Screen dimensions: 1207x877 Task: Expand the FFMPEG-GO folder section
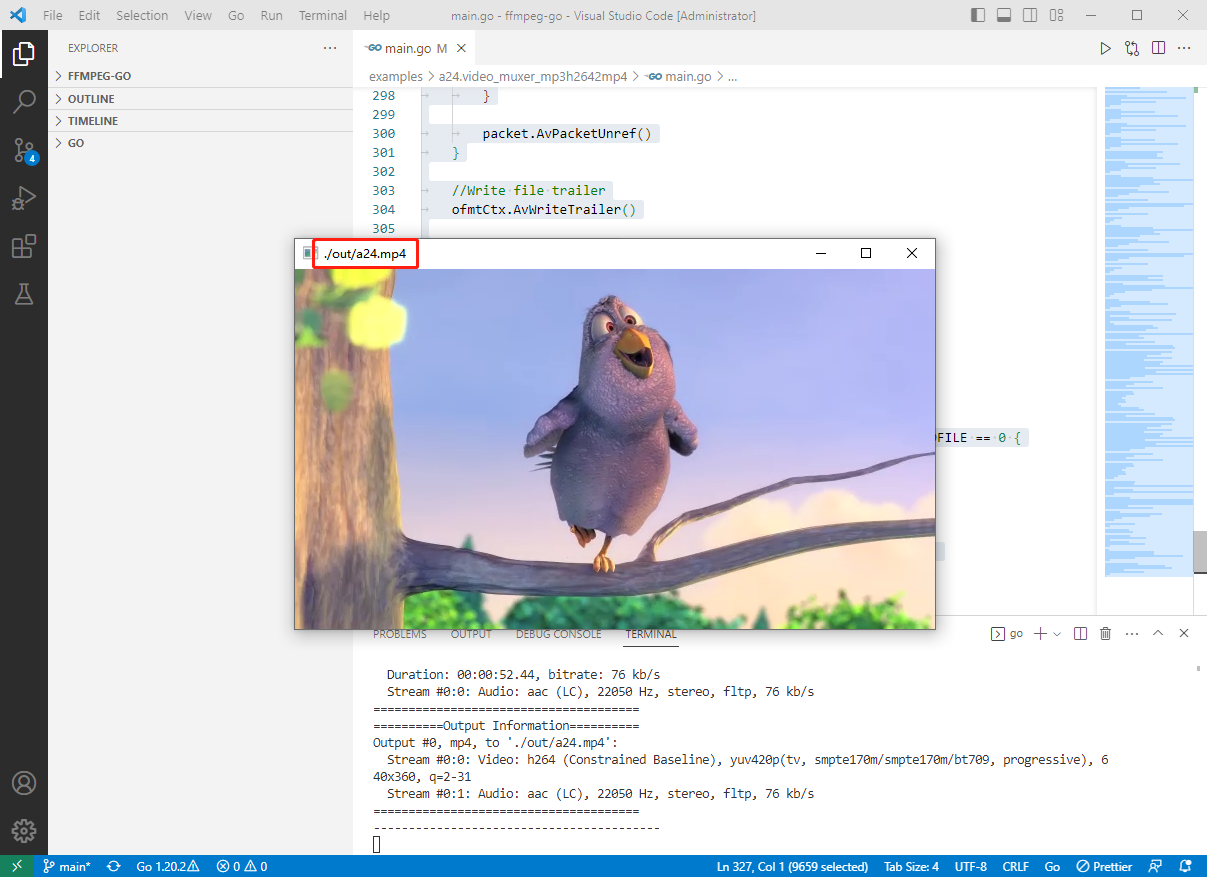click(200, 76)
